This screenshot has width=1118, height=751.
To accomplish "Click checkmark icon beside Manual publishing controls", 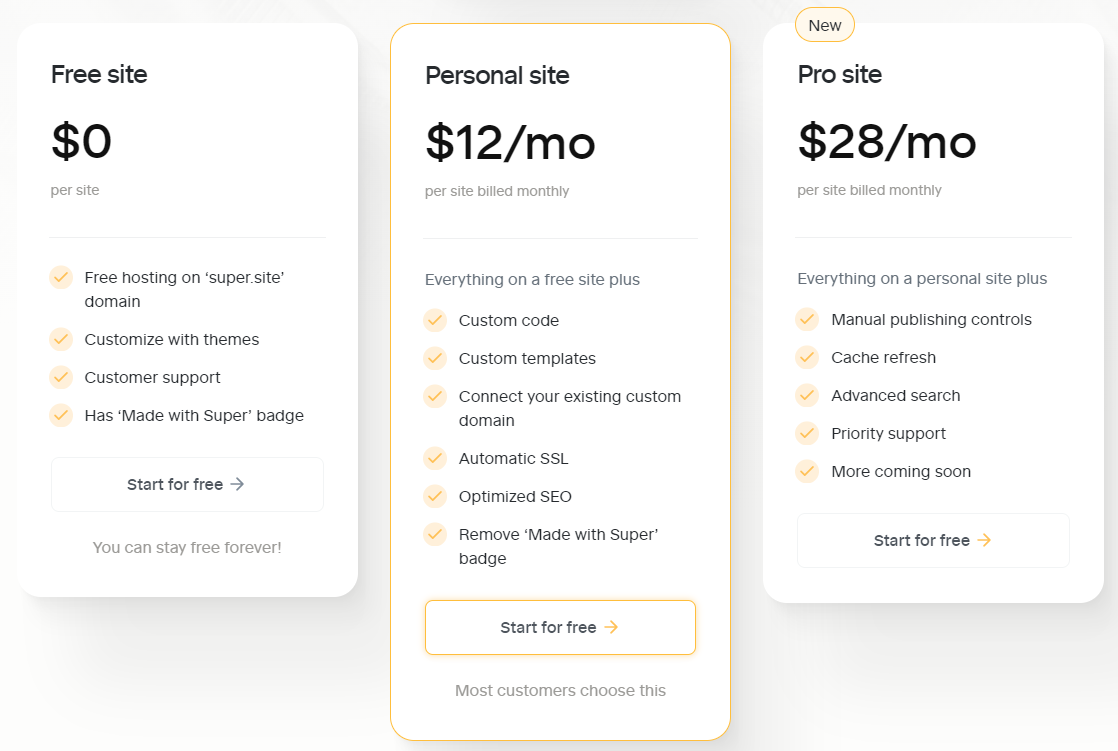I will click(807, 319).
